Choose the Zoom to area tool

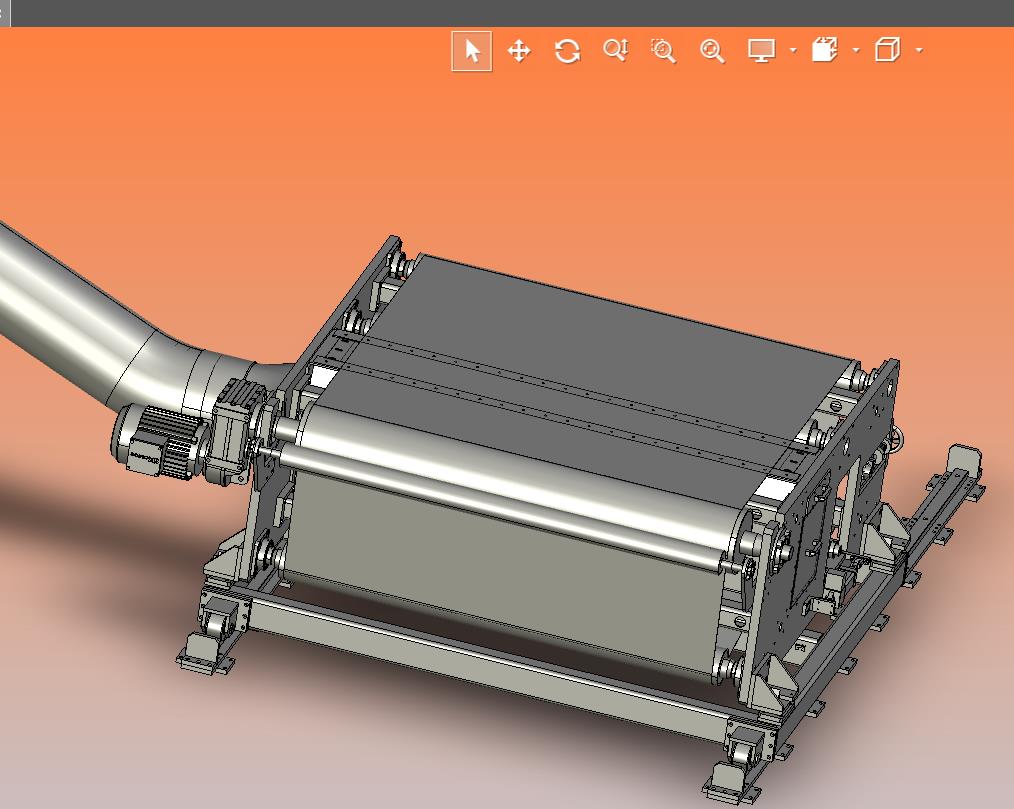(663, 50)
